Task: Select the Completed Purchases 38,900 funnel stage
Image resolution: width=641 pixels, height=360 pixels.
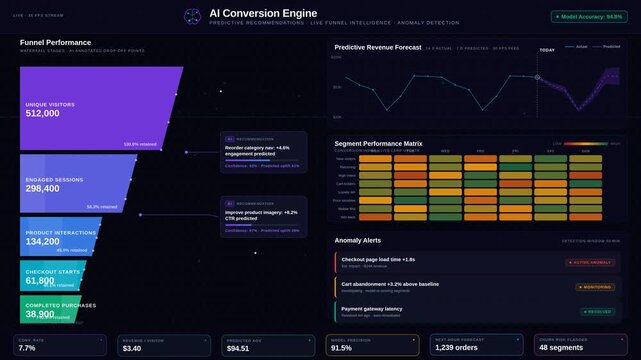Action: tap(50, 309)
